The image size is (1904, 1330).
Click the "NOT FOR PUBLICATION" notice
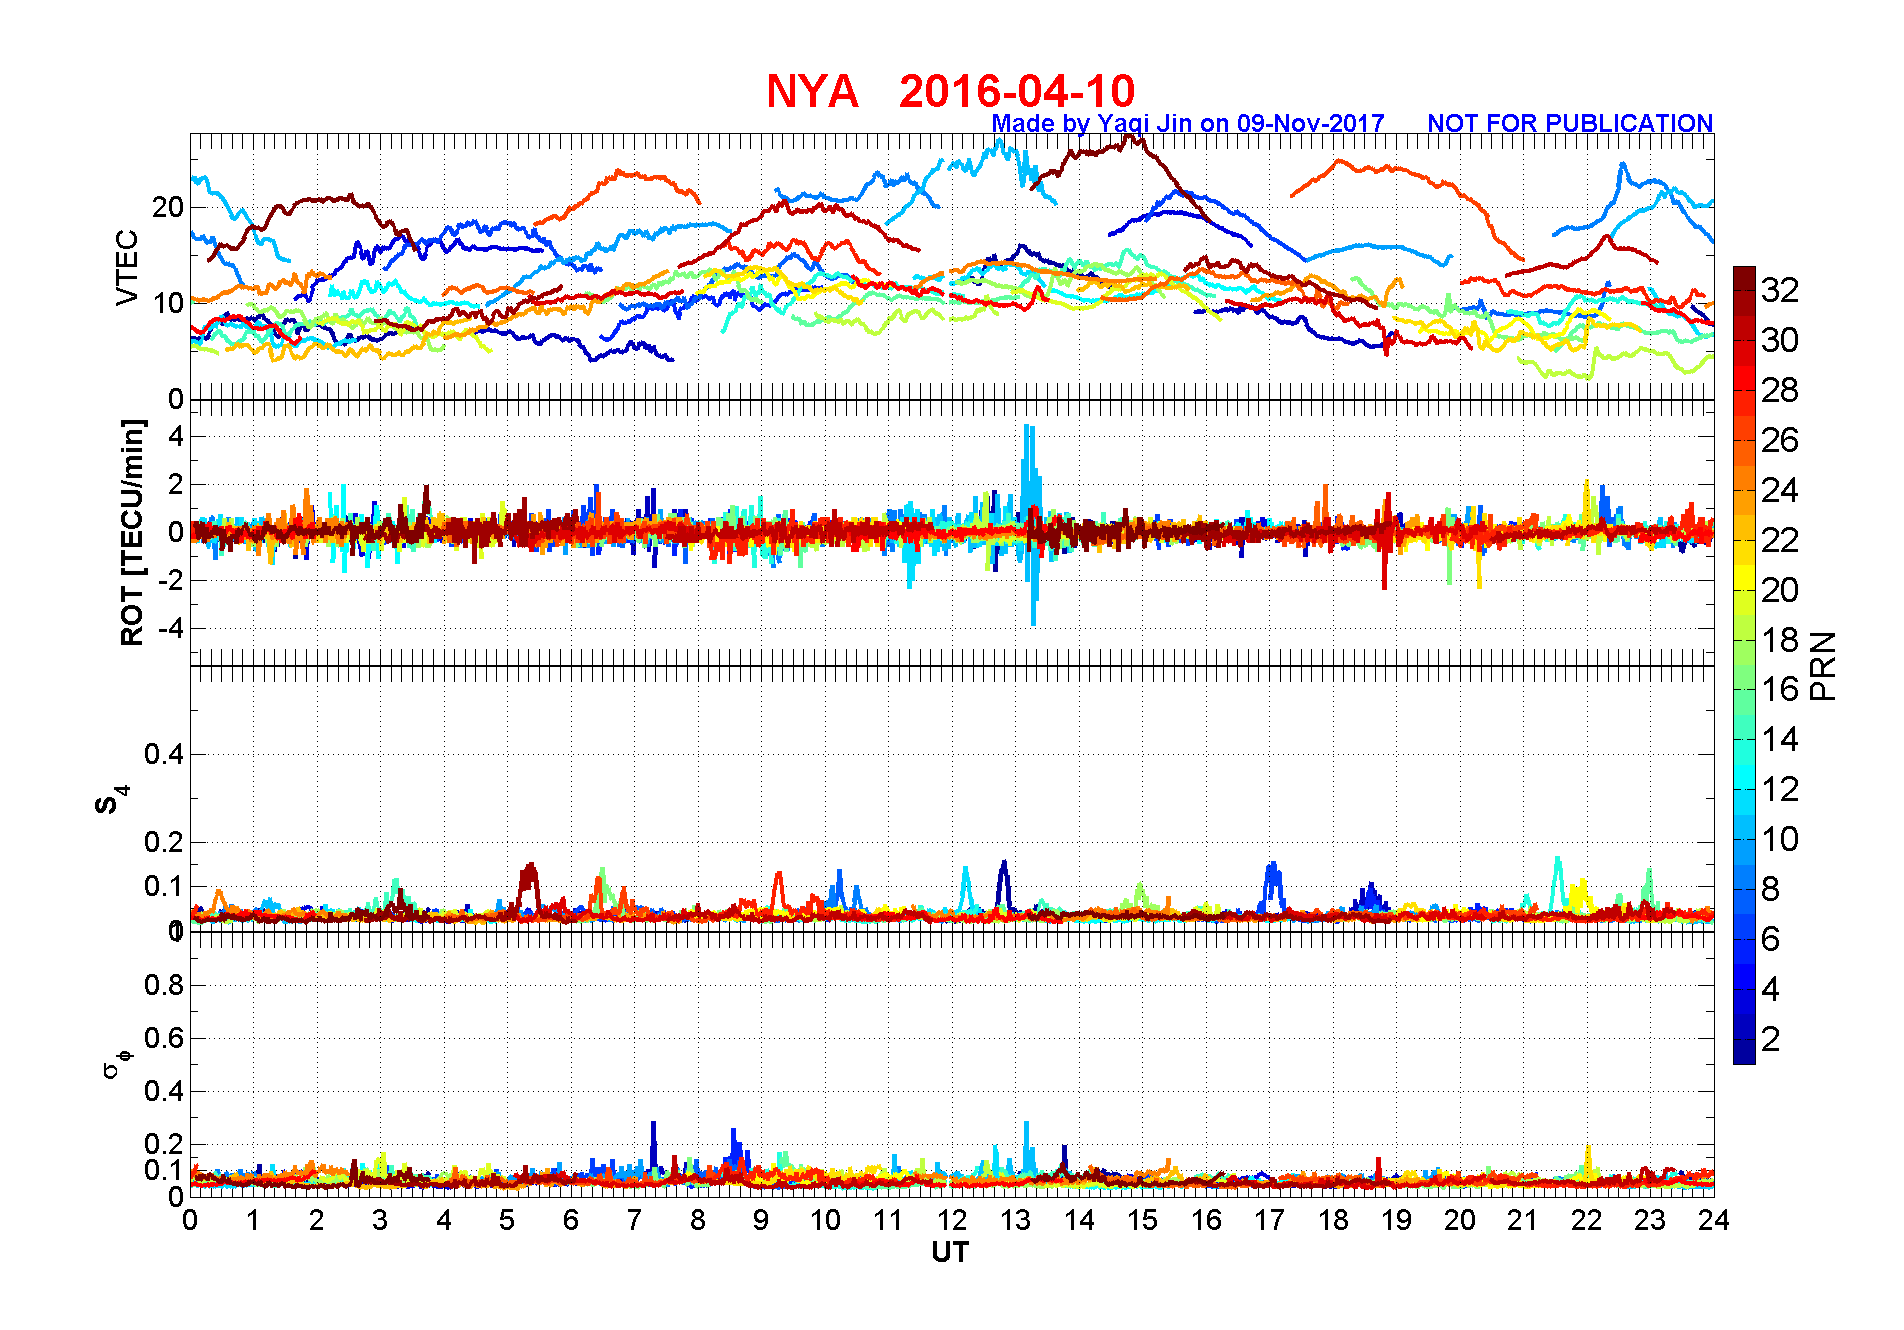1570,123
